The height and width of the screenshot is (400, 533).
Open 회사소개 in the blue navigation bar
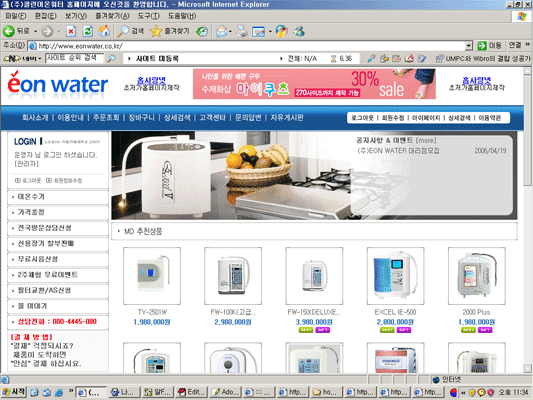35,118
